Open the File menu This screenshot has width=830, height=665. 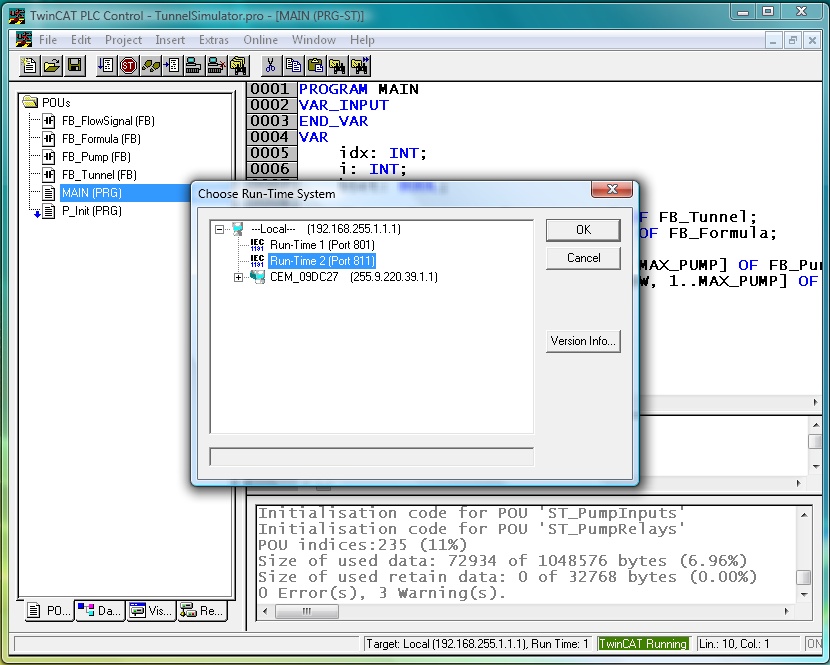coord(48,40)
